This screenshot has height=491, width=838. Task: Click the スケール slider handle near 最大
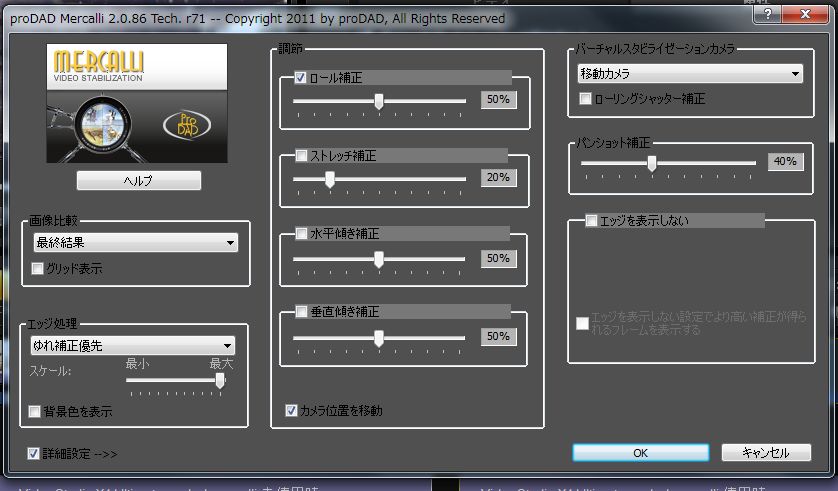click(220, 380)
